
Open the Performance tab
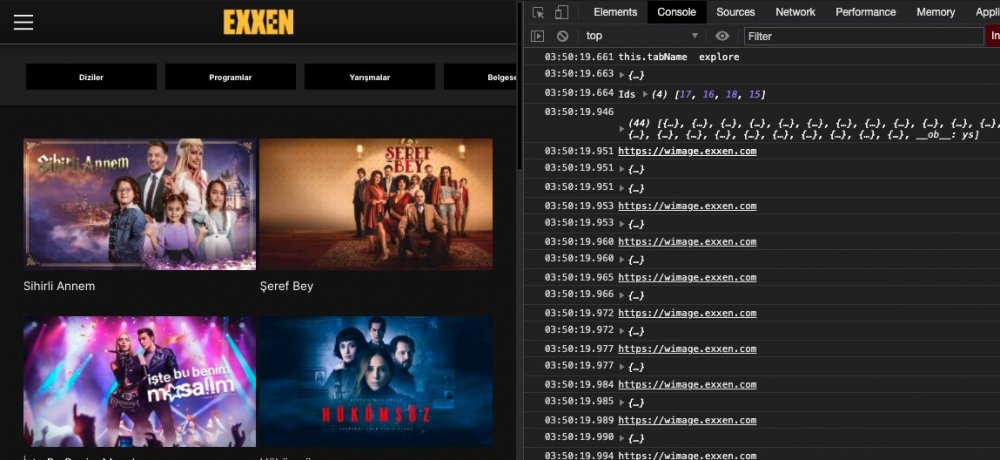pyautogui.click(x=865, y=12)
